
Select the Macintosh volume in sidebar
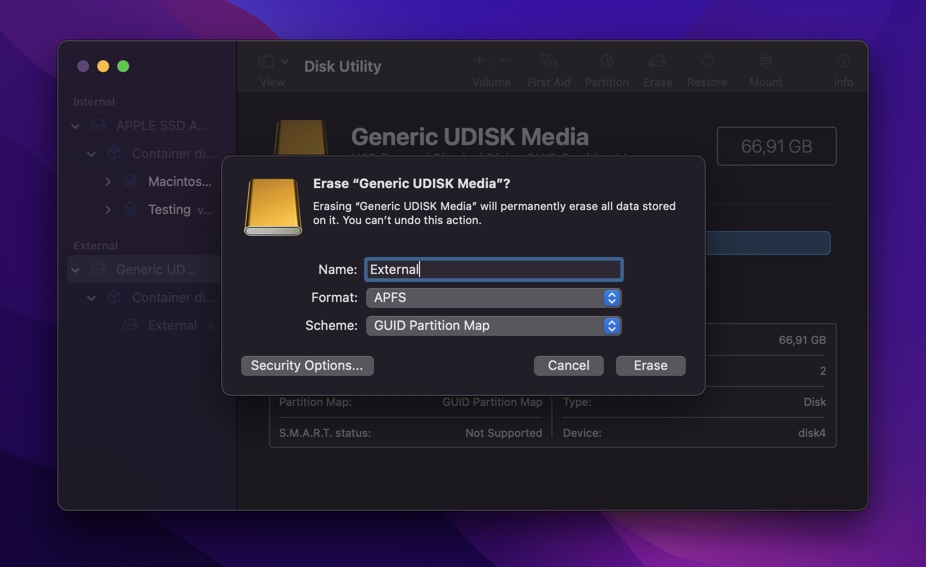coord(180,182)
